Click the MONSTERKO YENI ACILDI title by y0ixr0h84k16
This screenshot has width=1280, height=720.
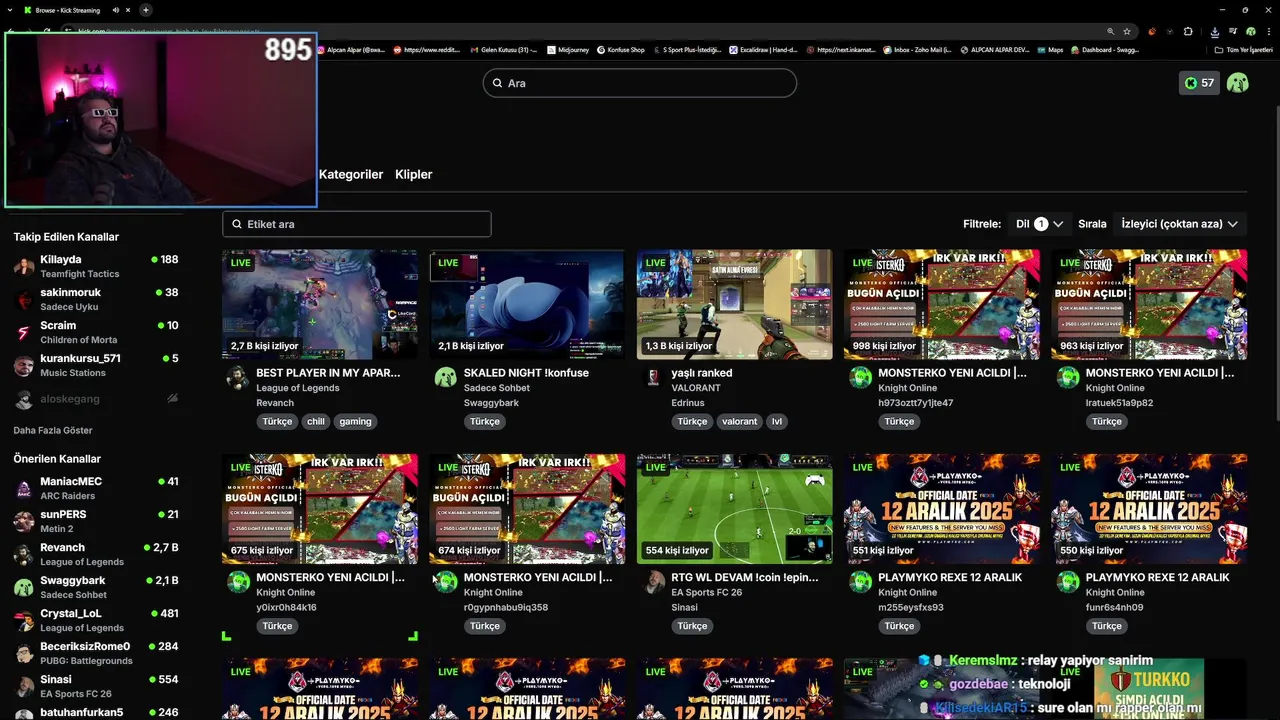tap(330, 577)
